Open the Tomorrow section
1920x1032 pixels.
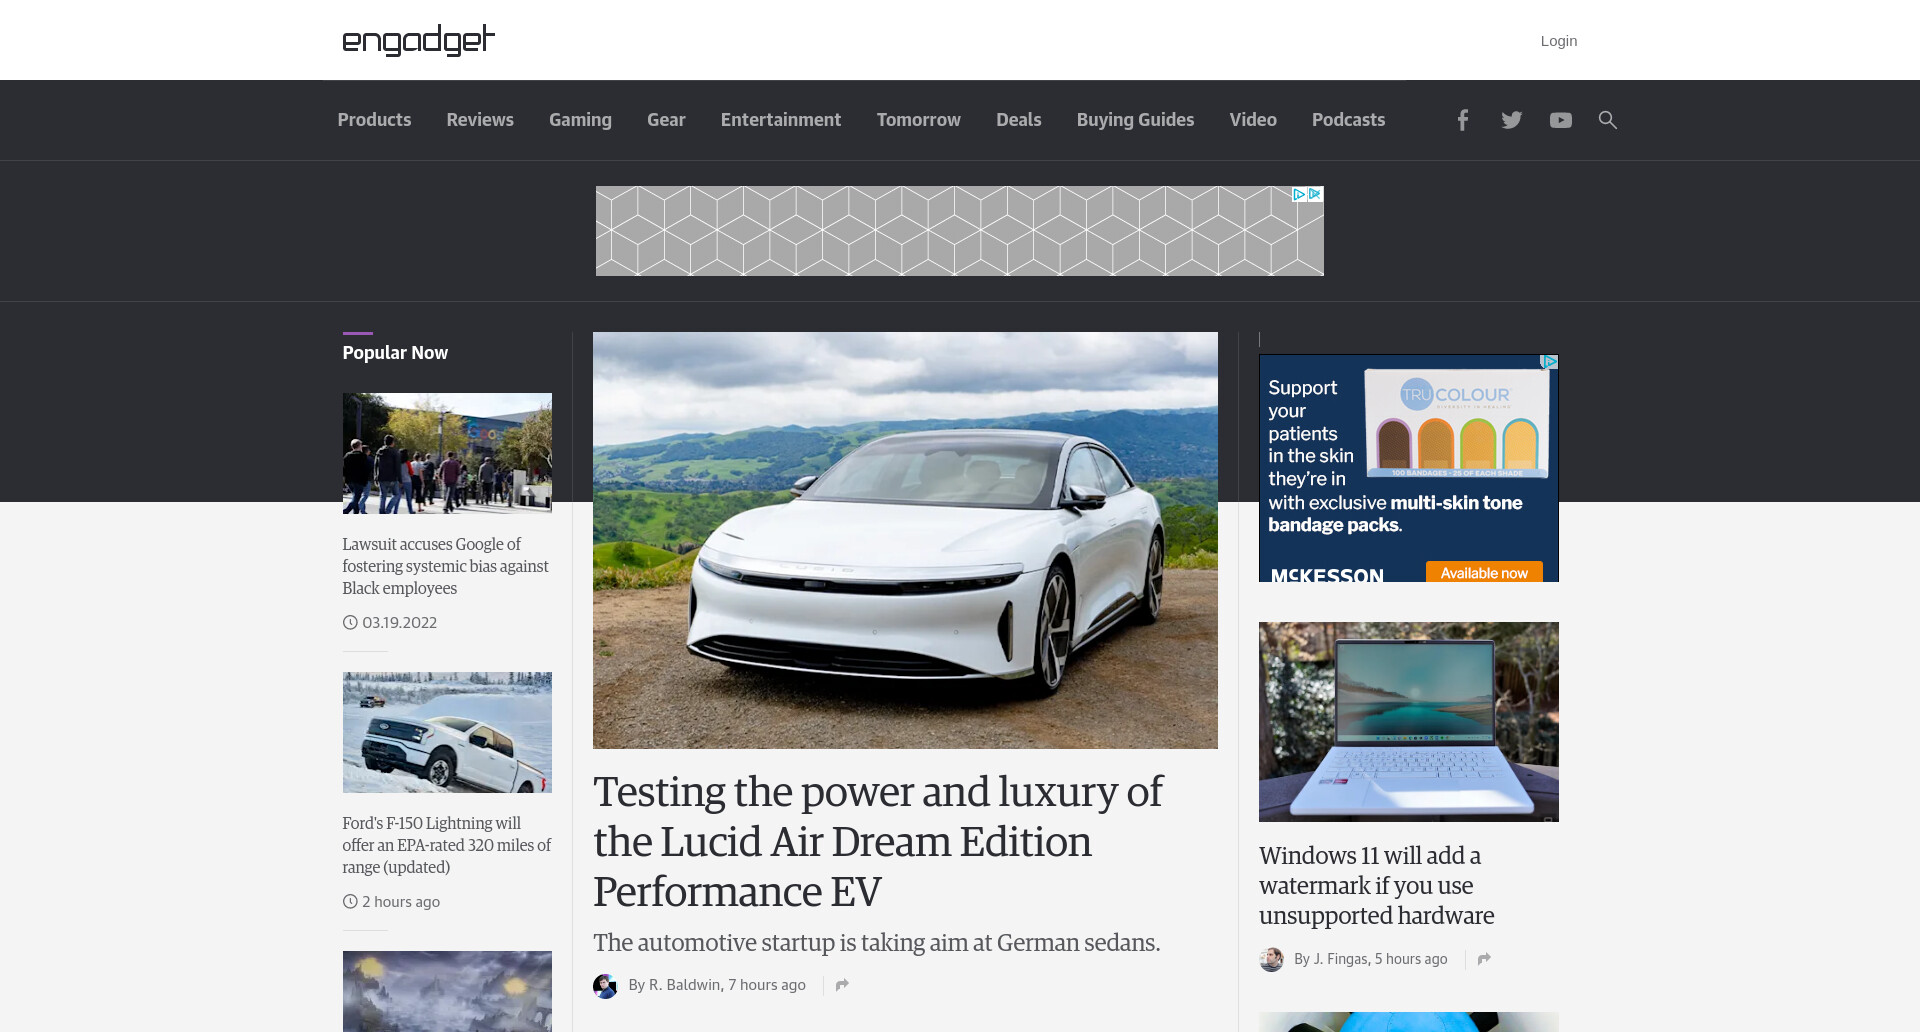click(919, 120)
